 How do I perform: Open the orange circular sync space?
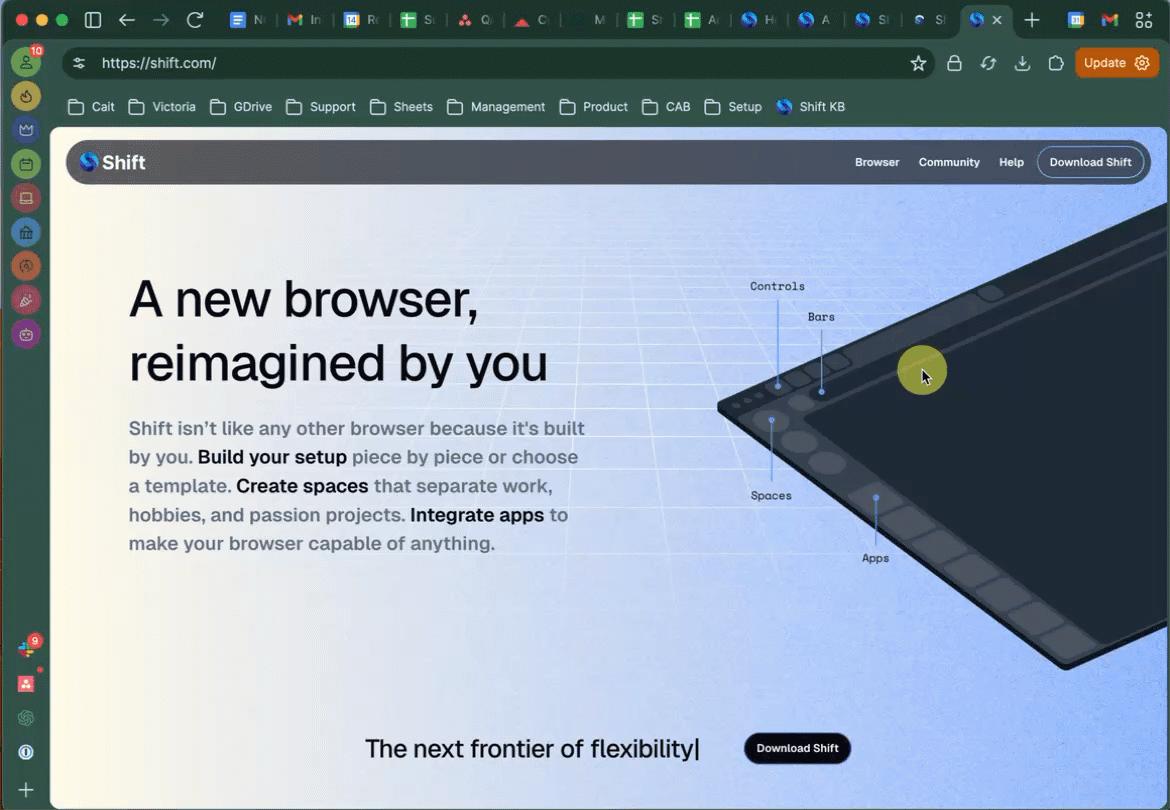pos(26,266)
